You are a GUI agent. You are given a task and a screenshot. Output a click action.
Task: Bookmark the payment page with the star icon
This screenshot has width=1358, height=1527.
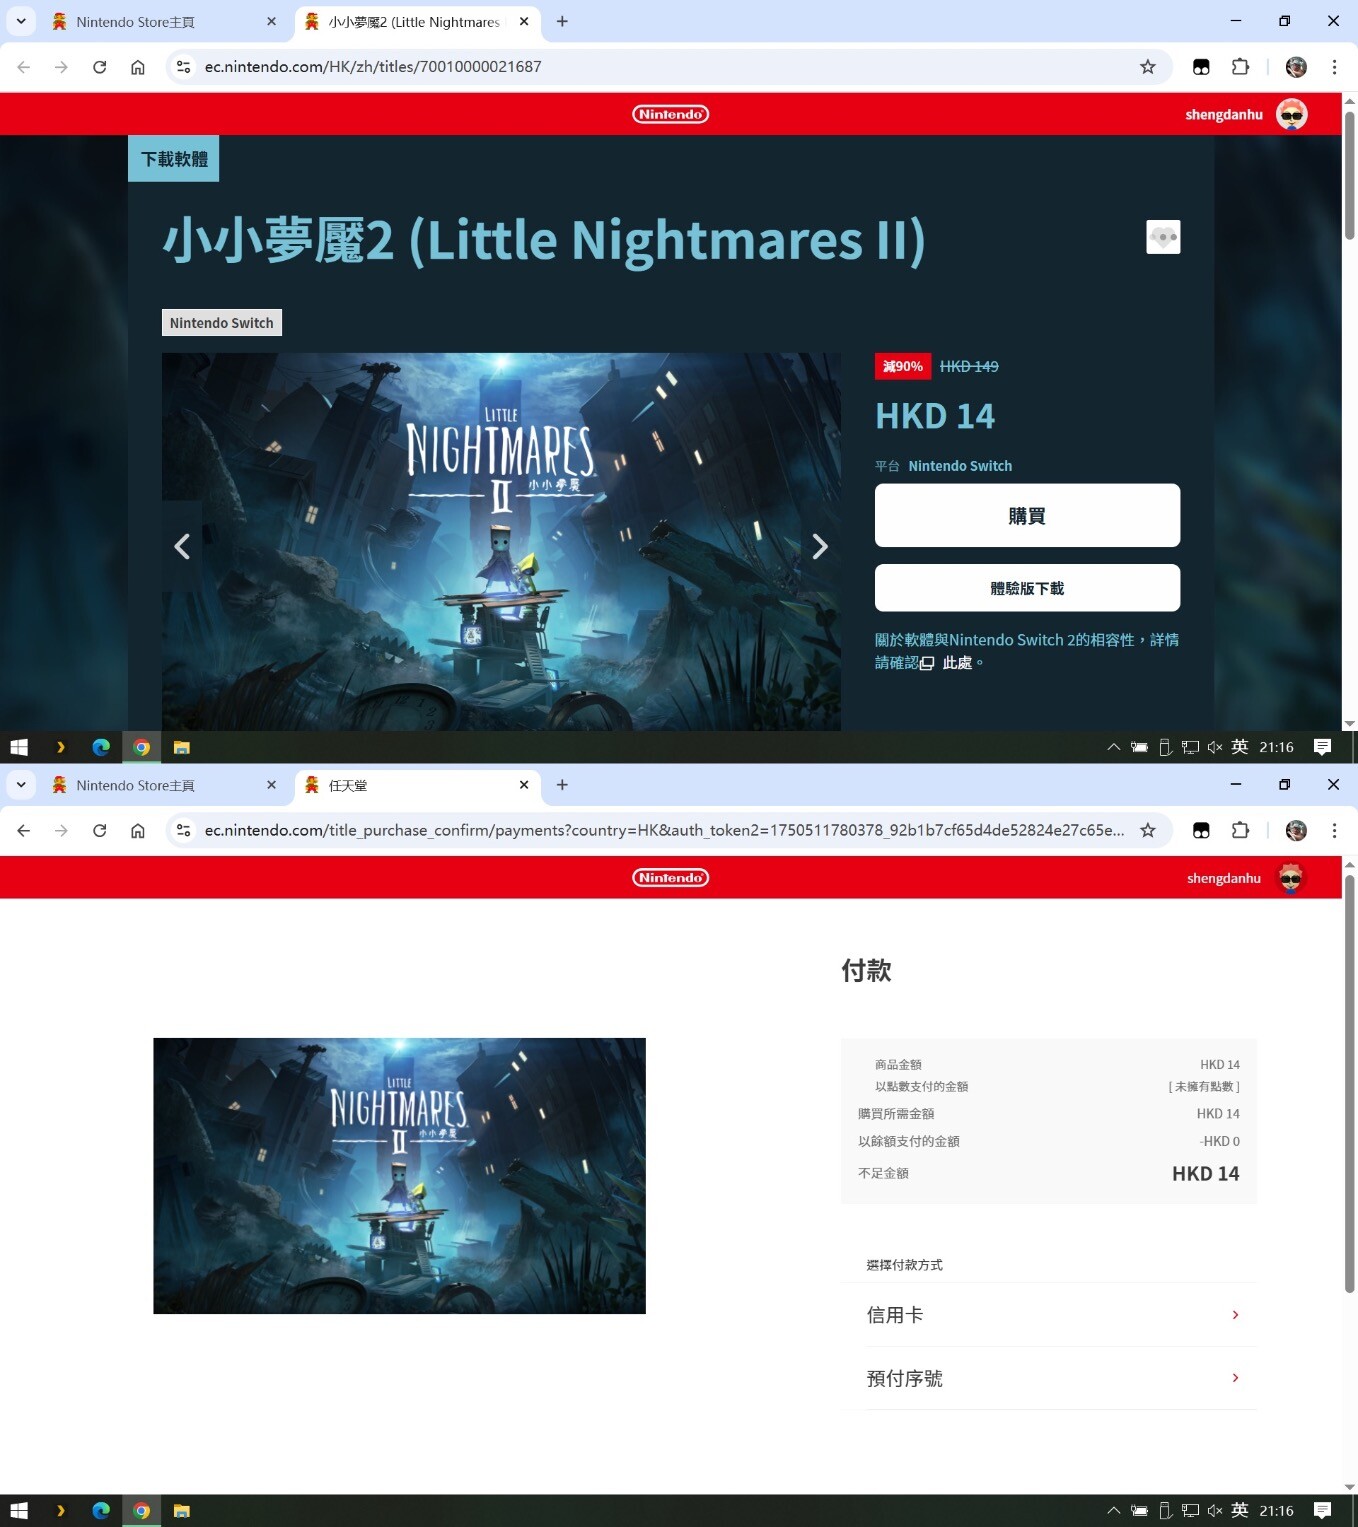[1148, 830]
